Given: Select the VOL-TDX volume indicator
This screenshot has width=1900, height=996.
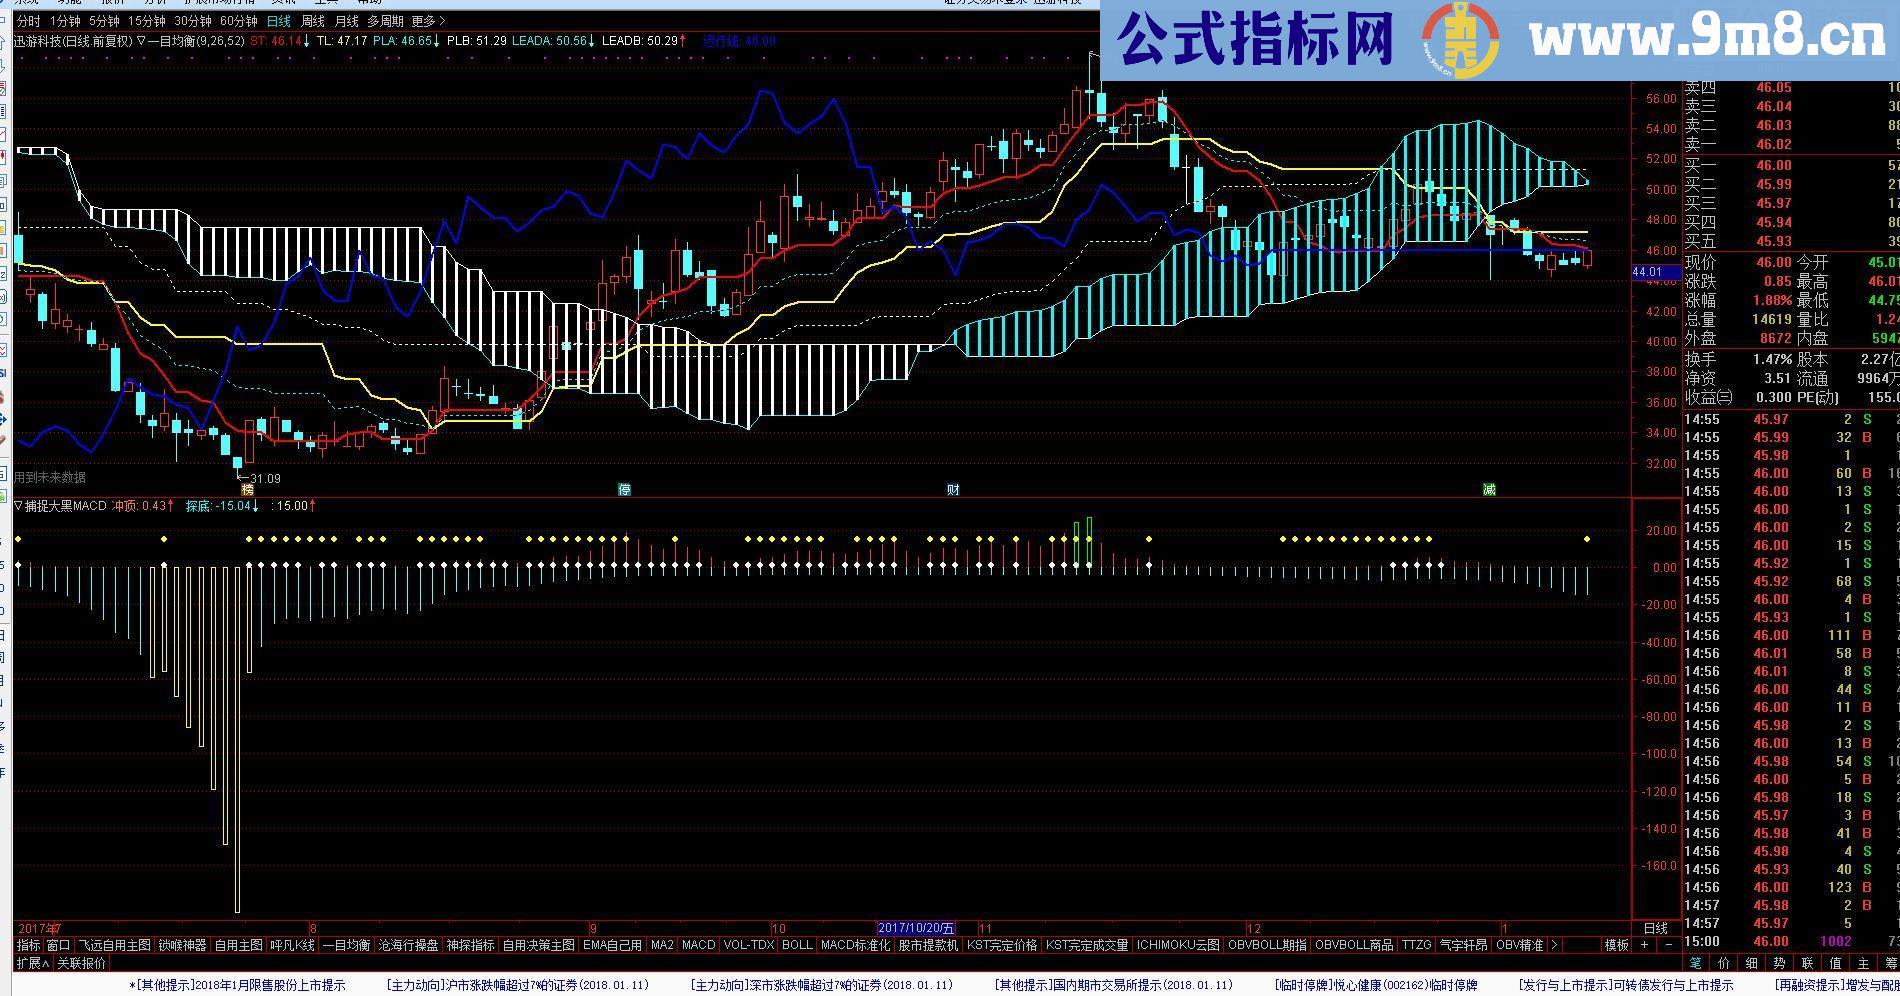Looking at the screenshot, I should [x=747, y=943].
